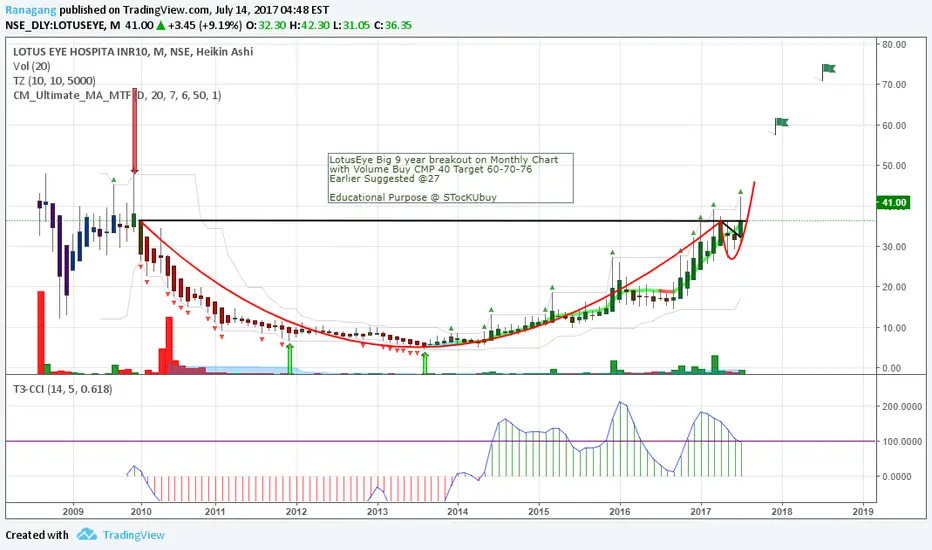The height and width of the screenshot is (550, 932).
Task: Select the T3-CCI (14, 5, 0.618) indicator label
Action: [62, 389]
